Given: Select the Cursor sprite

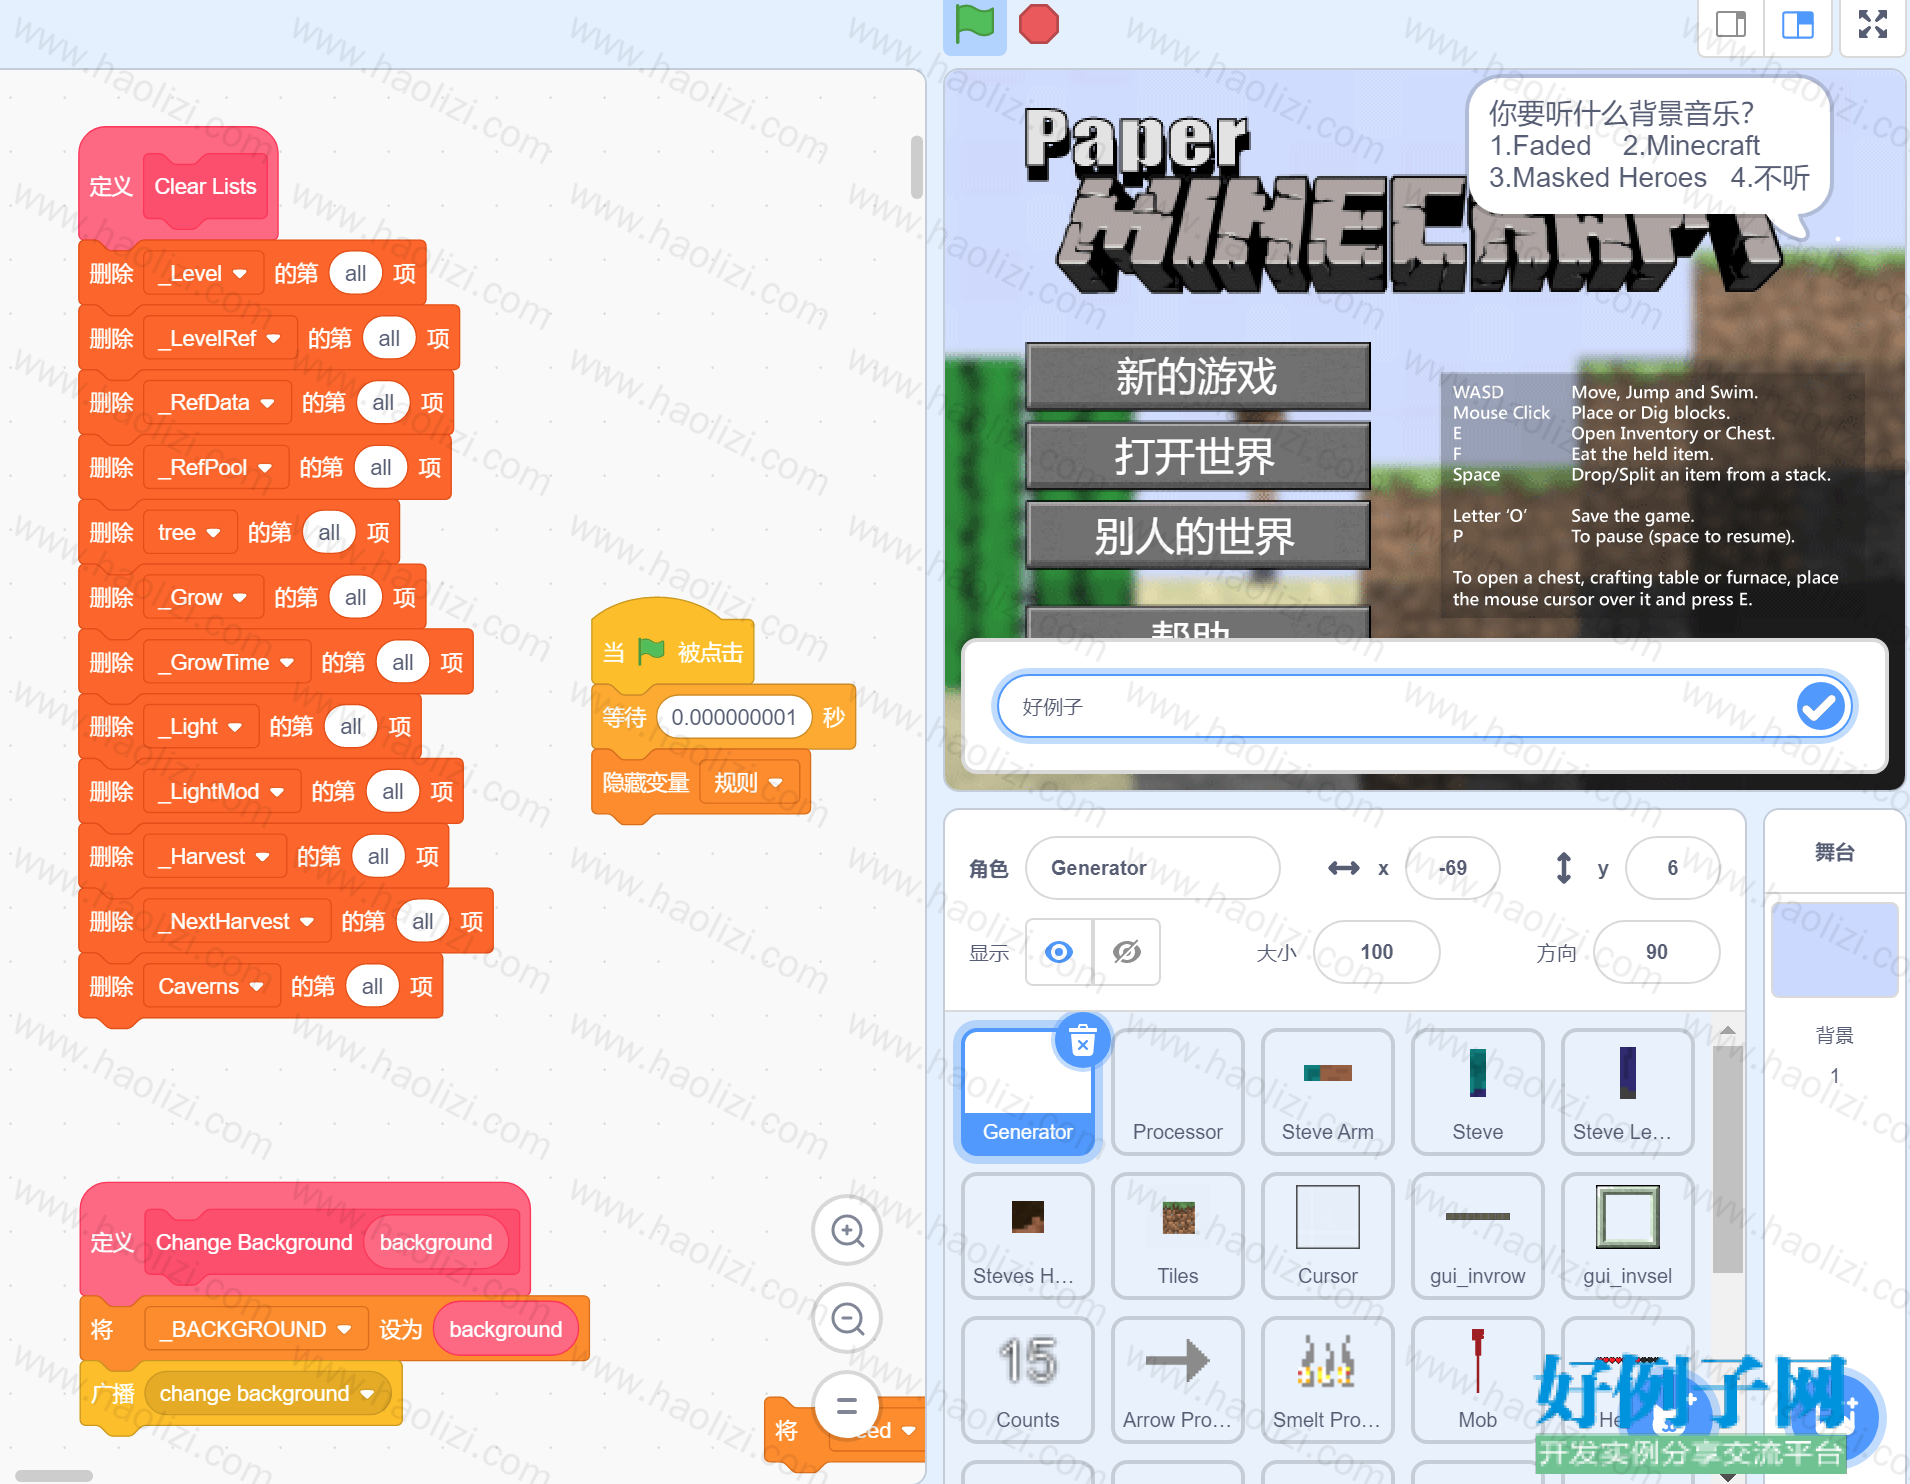Looking at the screenshot, I should [1328, 1237].
